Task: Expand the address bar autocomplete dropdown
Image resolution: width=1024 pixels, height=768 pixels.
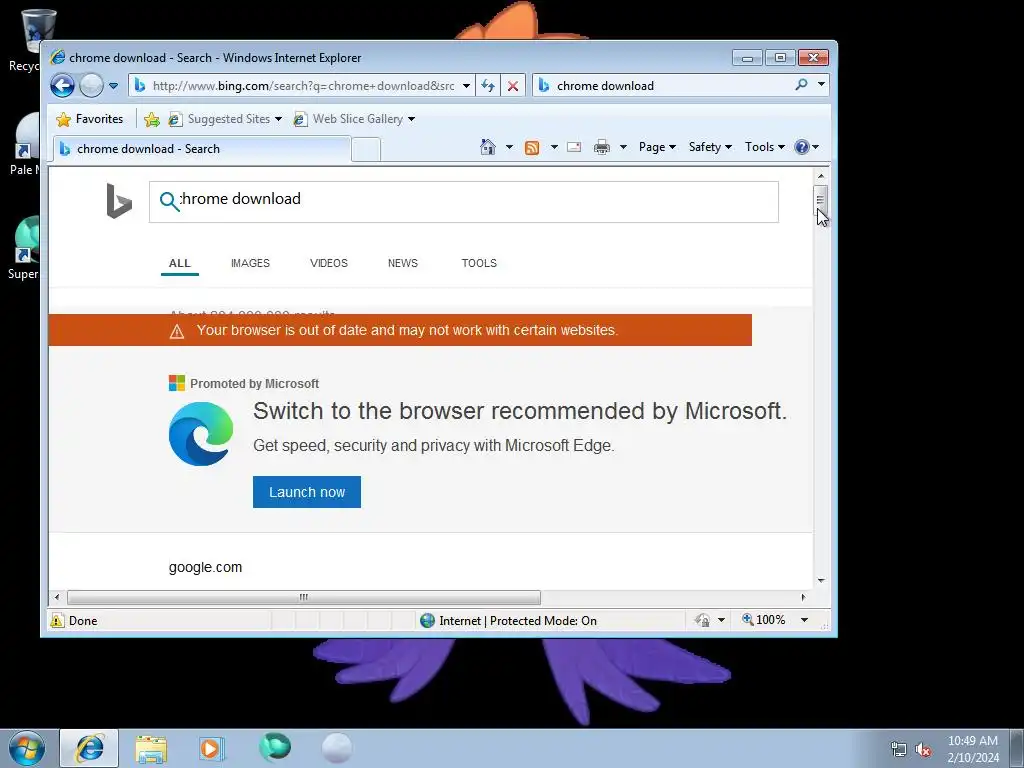Action: (x=466, y=86)
